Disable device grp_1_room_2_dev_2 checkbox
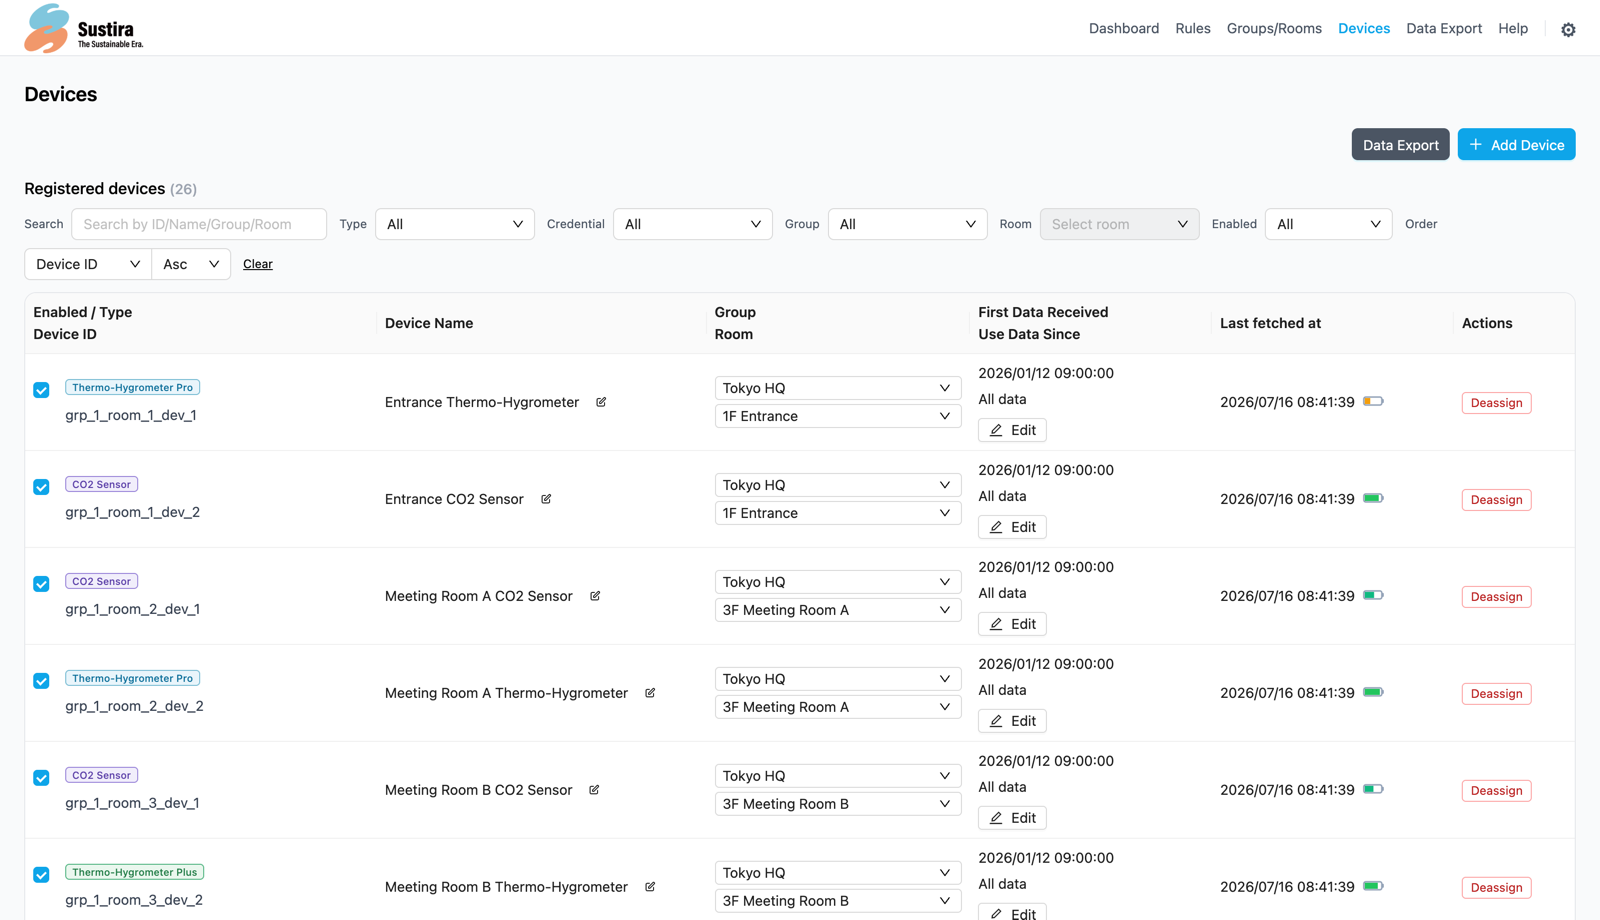 click(41, 681)
